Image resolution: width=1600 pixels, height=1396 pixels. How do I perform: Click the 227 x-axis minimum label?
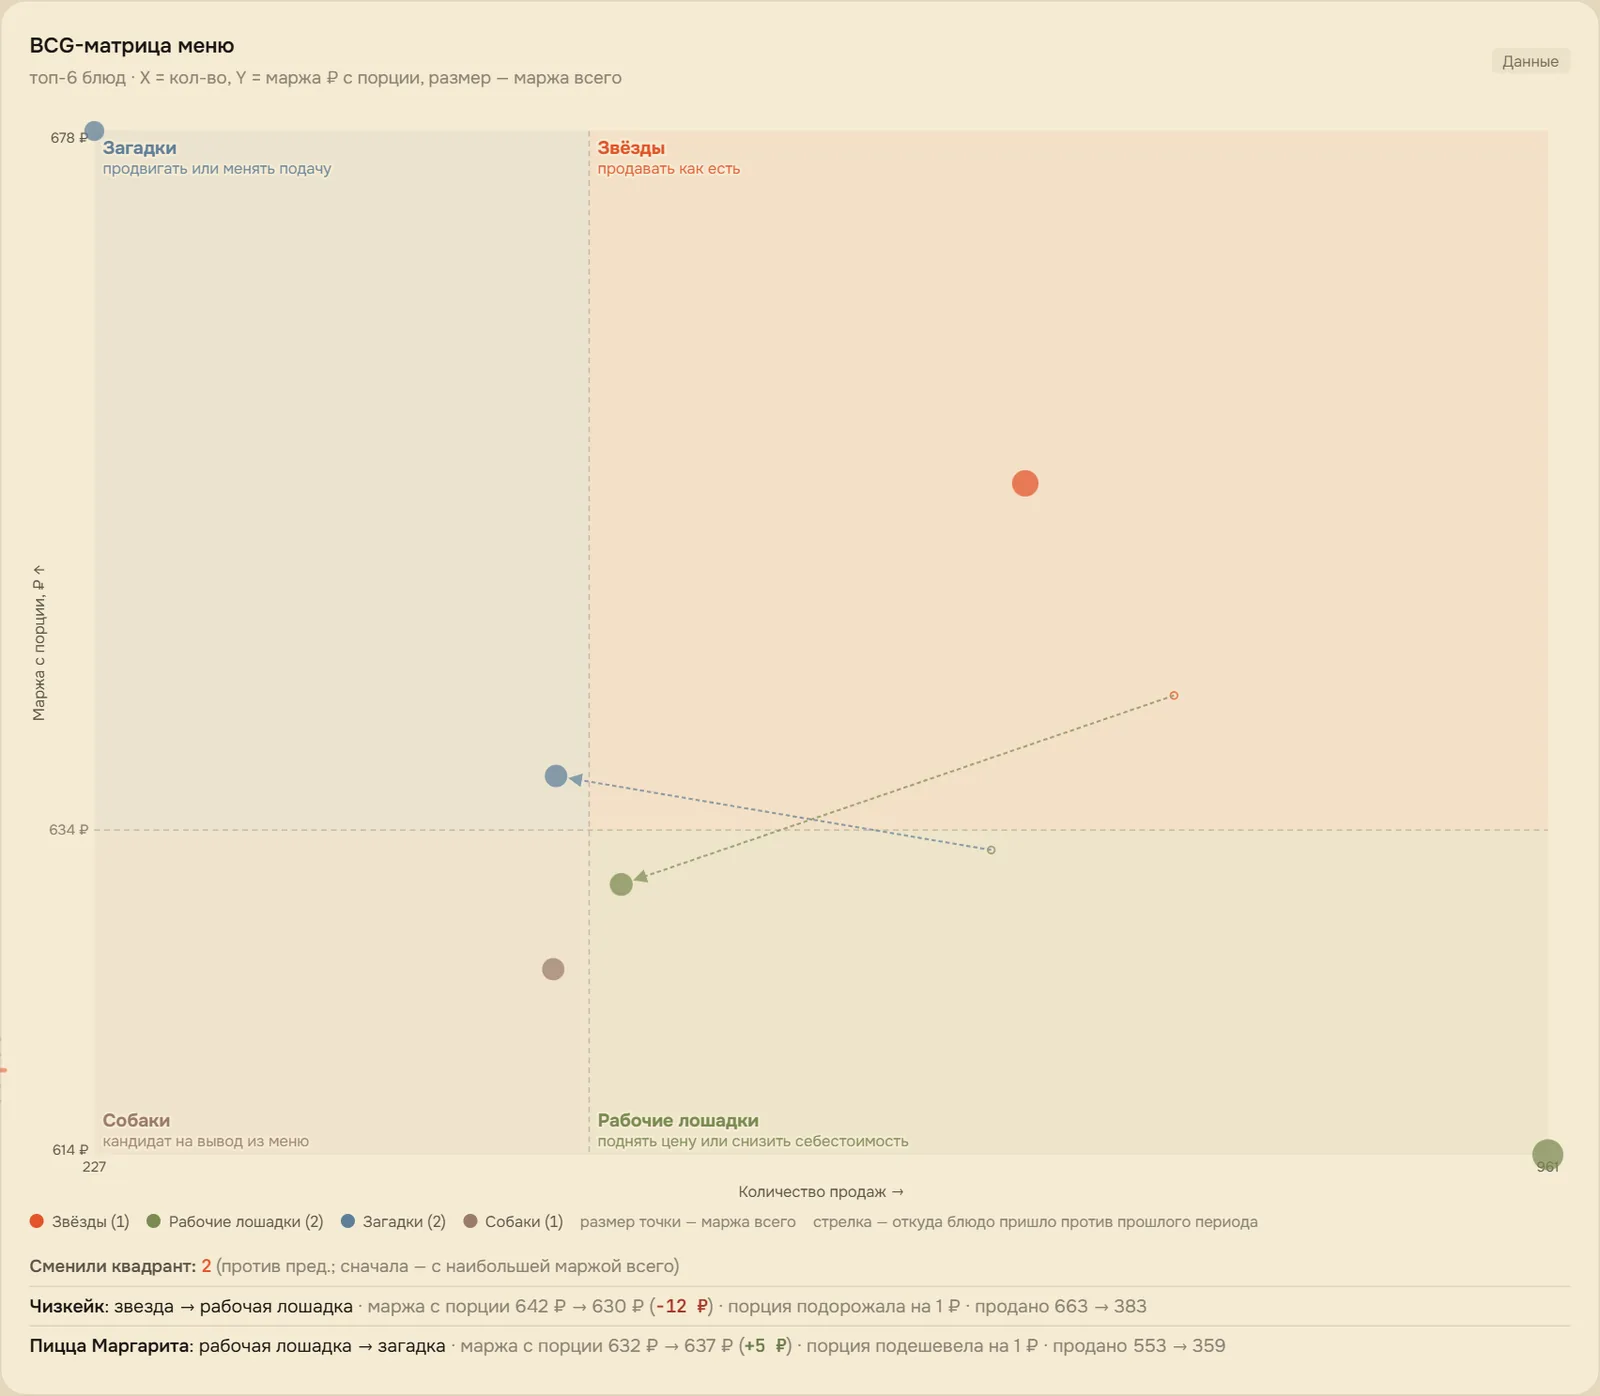[x=94, y=1167]
